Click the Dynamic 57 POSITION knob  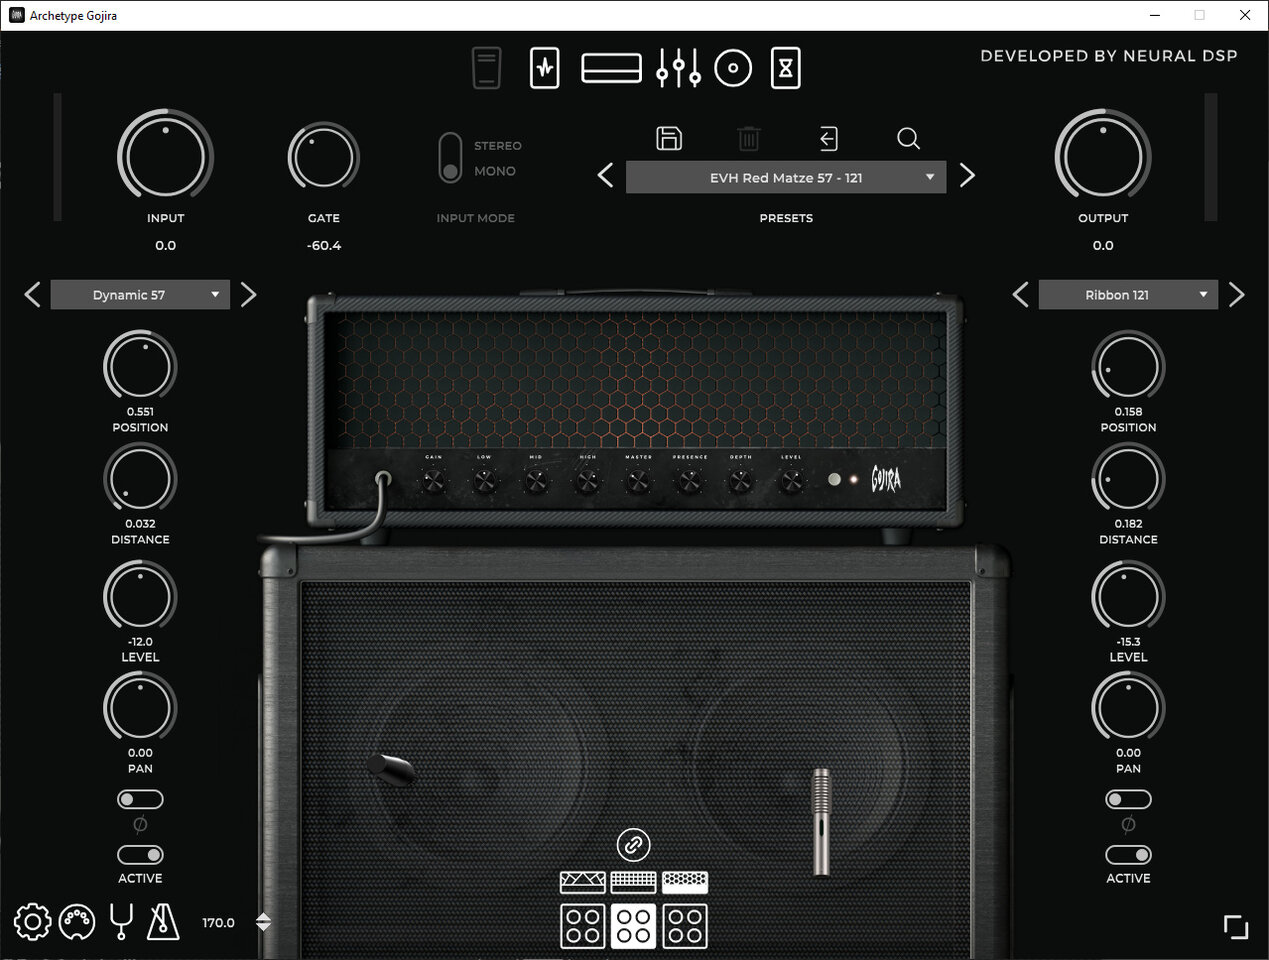tap(140, 367)
